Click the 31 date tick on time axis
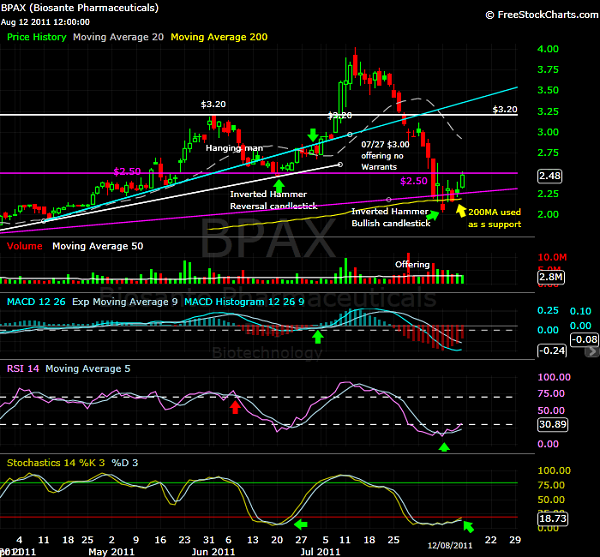 click(x=209, y=540)
